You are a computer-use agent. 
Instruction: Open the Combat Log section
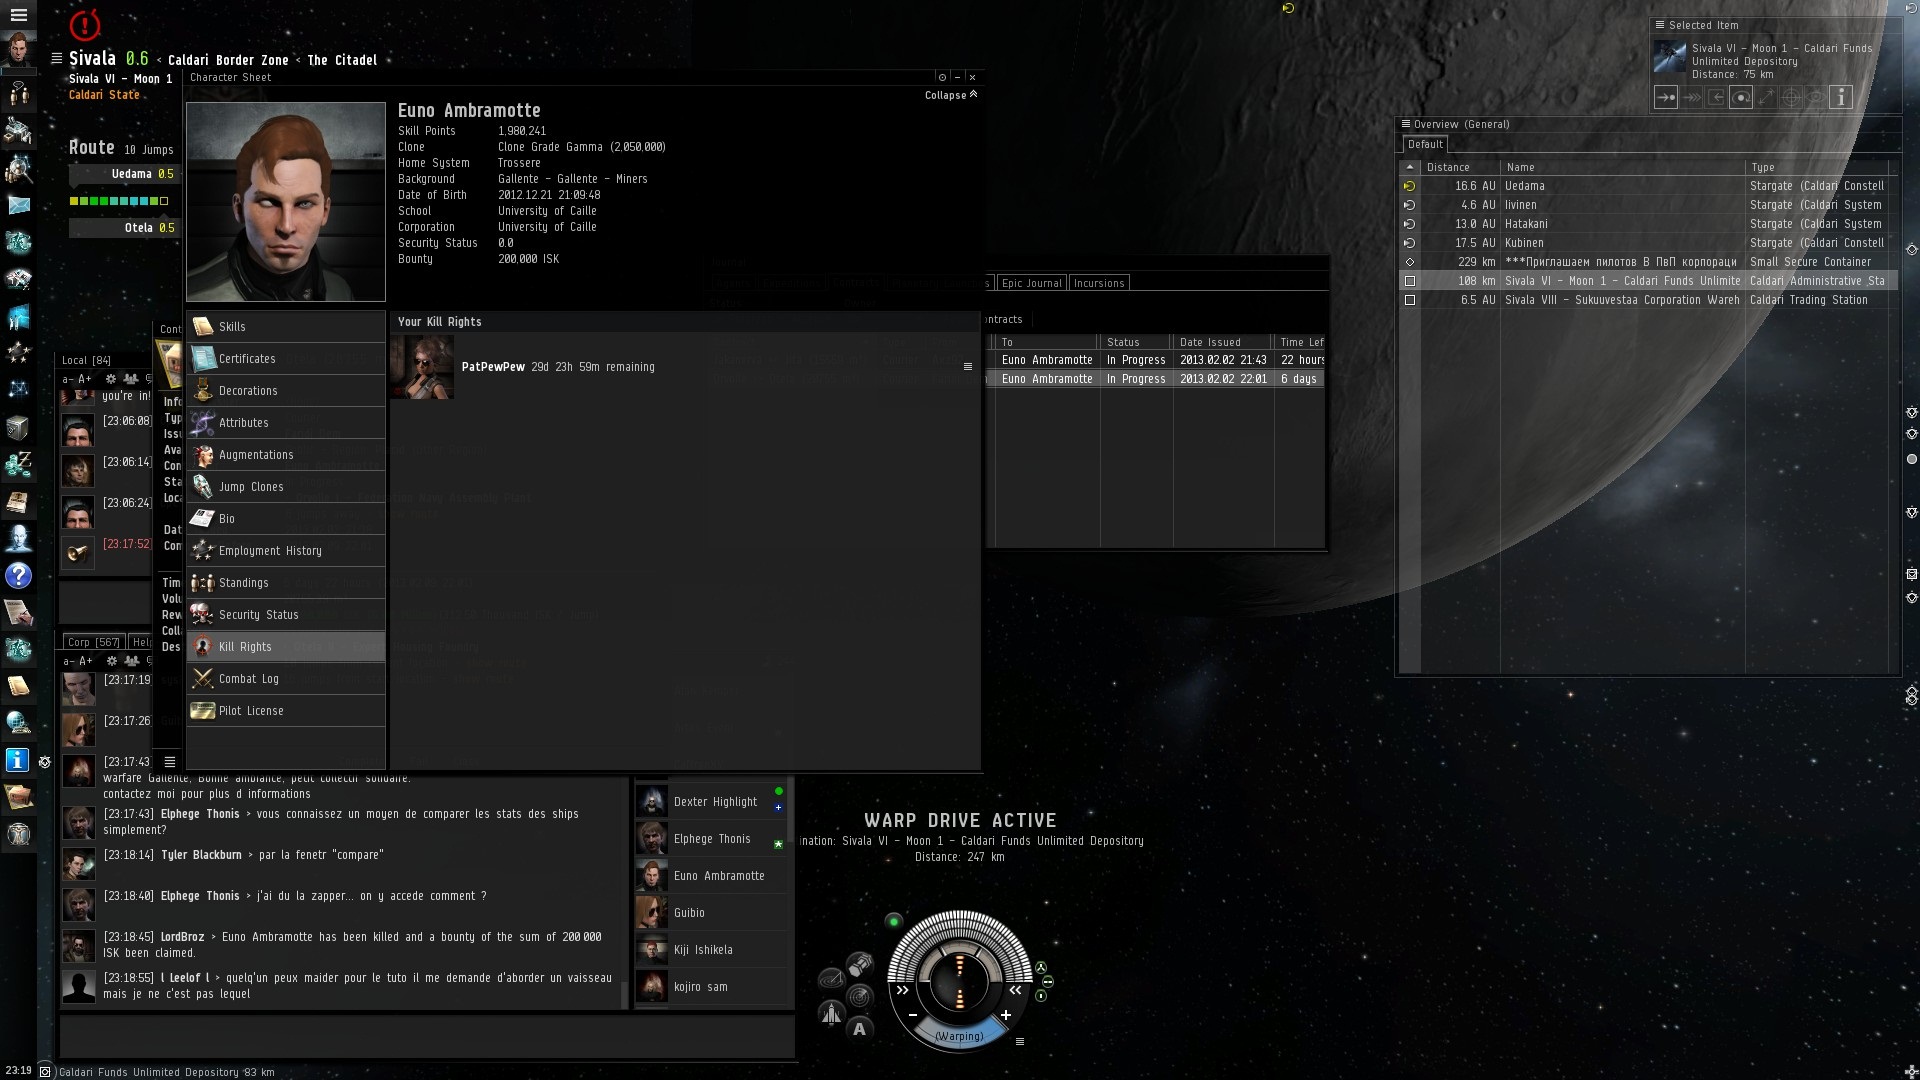(249, 679)
